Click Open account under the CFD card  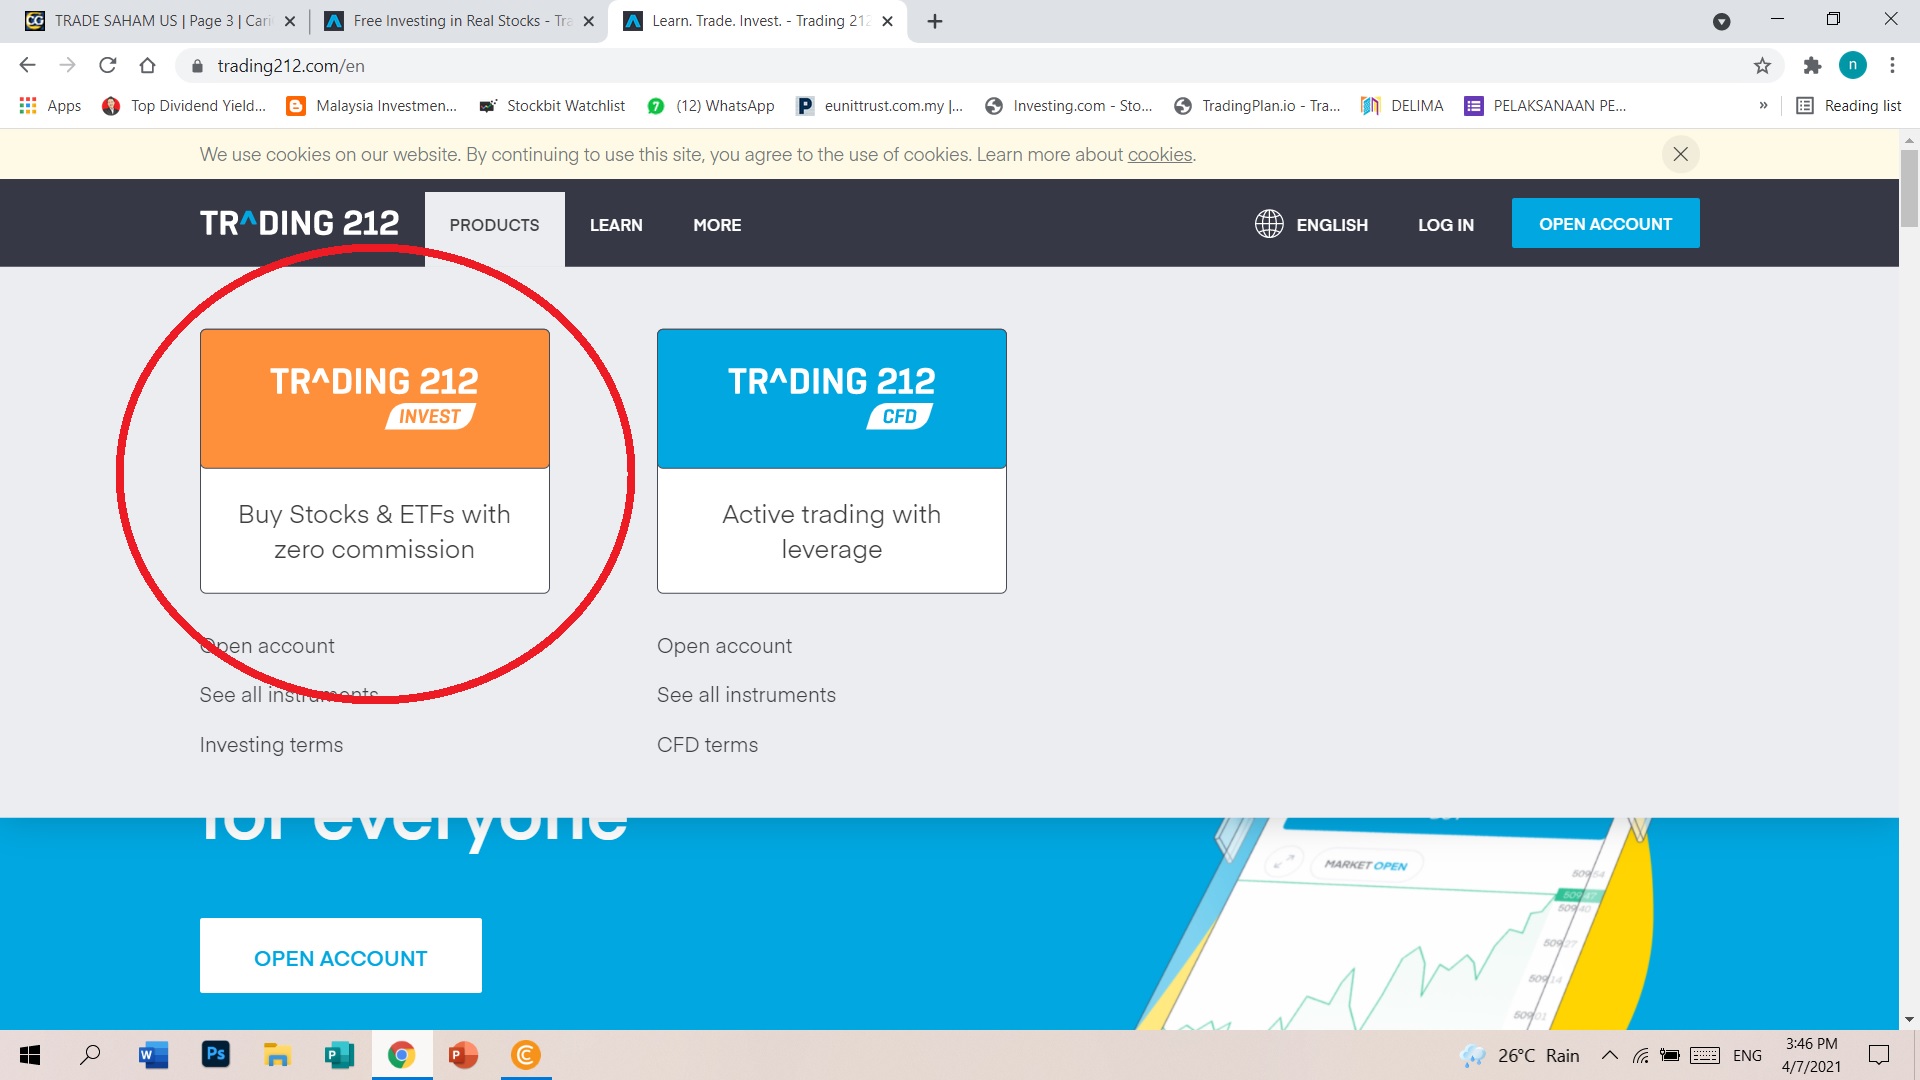pos(724,646)
